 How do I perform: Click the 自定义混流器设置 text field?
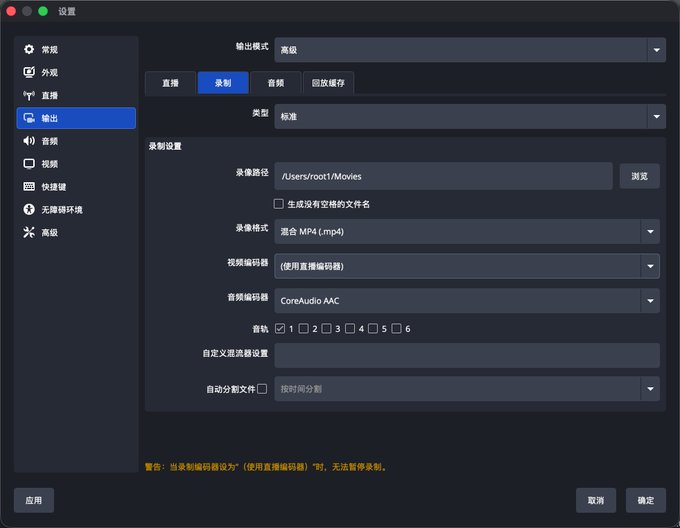click(x=467, y=355)
